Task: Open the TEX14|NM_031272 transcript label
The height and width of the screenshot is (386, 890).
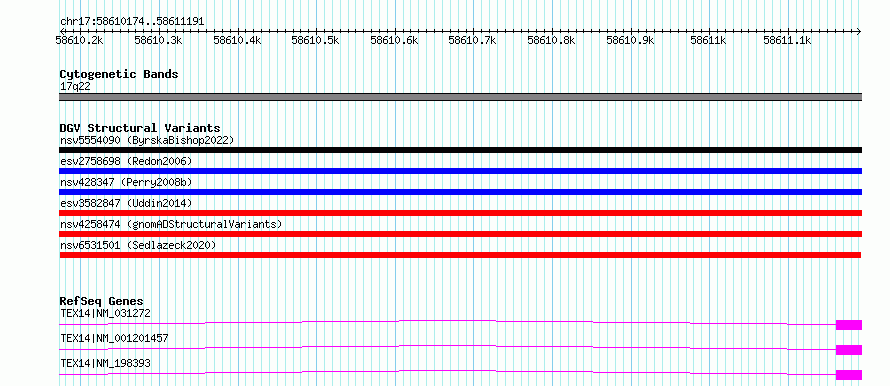Action: pyautogui.click(x=106, y=313)
